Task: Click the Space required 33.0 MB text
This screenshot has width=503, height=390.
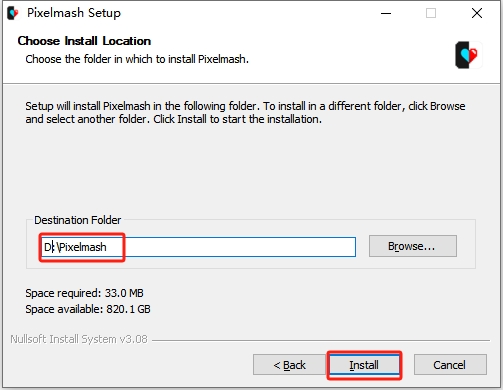Action: click(84, 293)
